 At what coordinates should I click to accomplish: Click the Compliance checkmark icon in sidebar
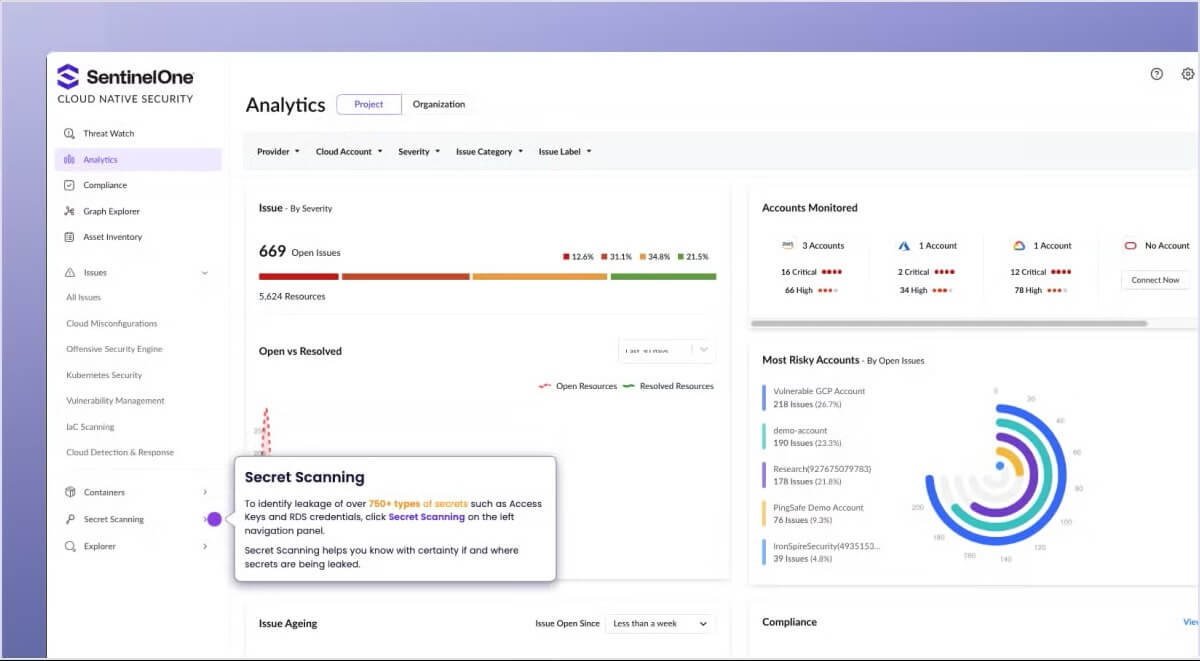click(x=69, y=185)
